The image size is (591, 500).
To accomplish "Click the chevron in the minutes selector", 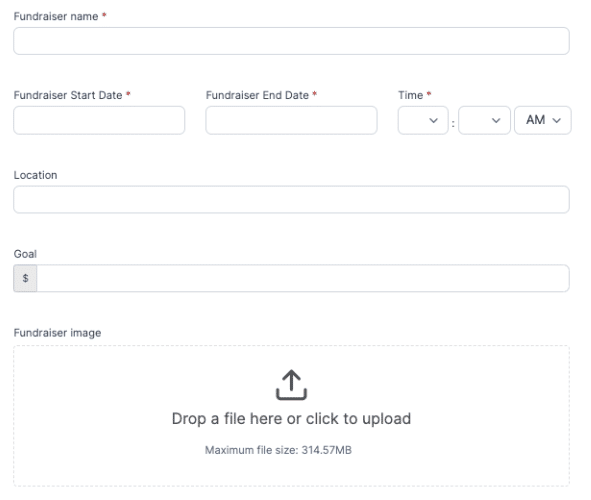I will click(x=496, y=121).
